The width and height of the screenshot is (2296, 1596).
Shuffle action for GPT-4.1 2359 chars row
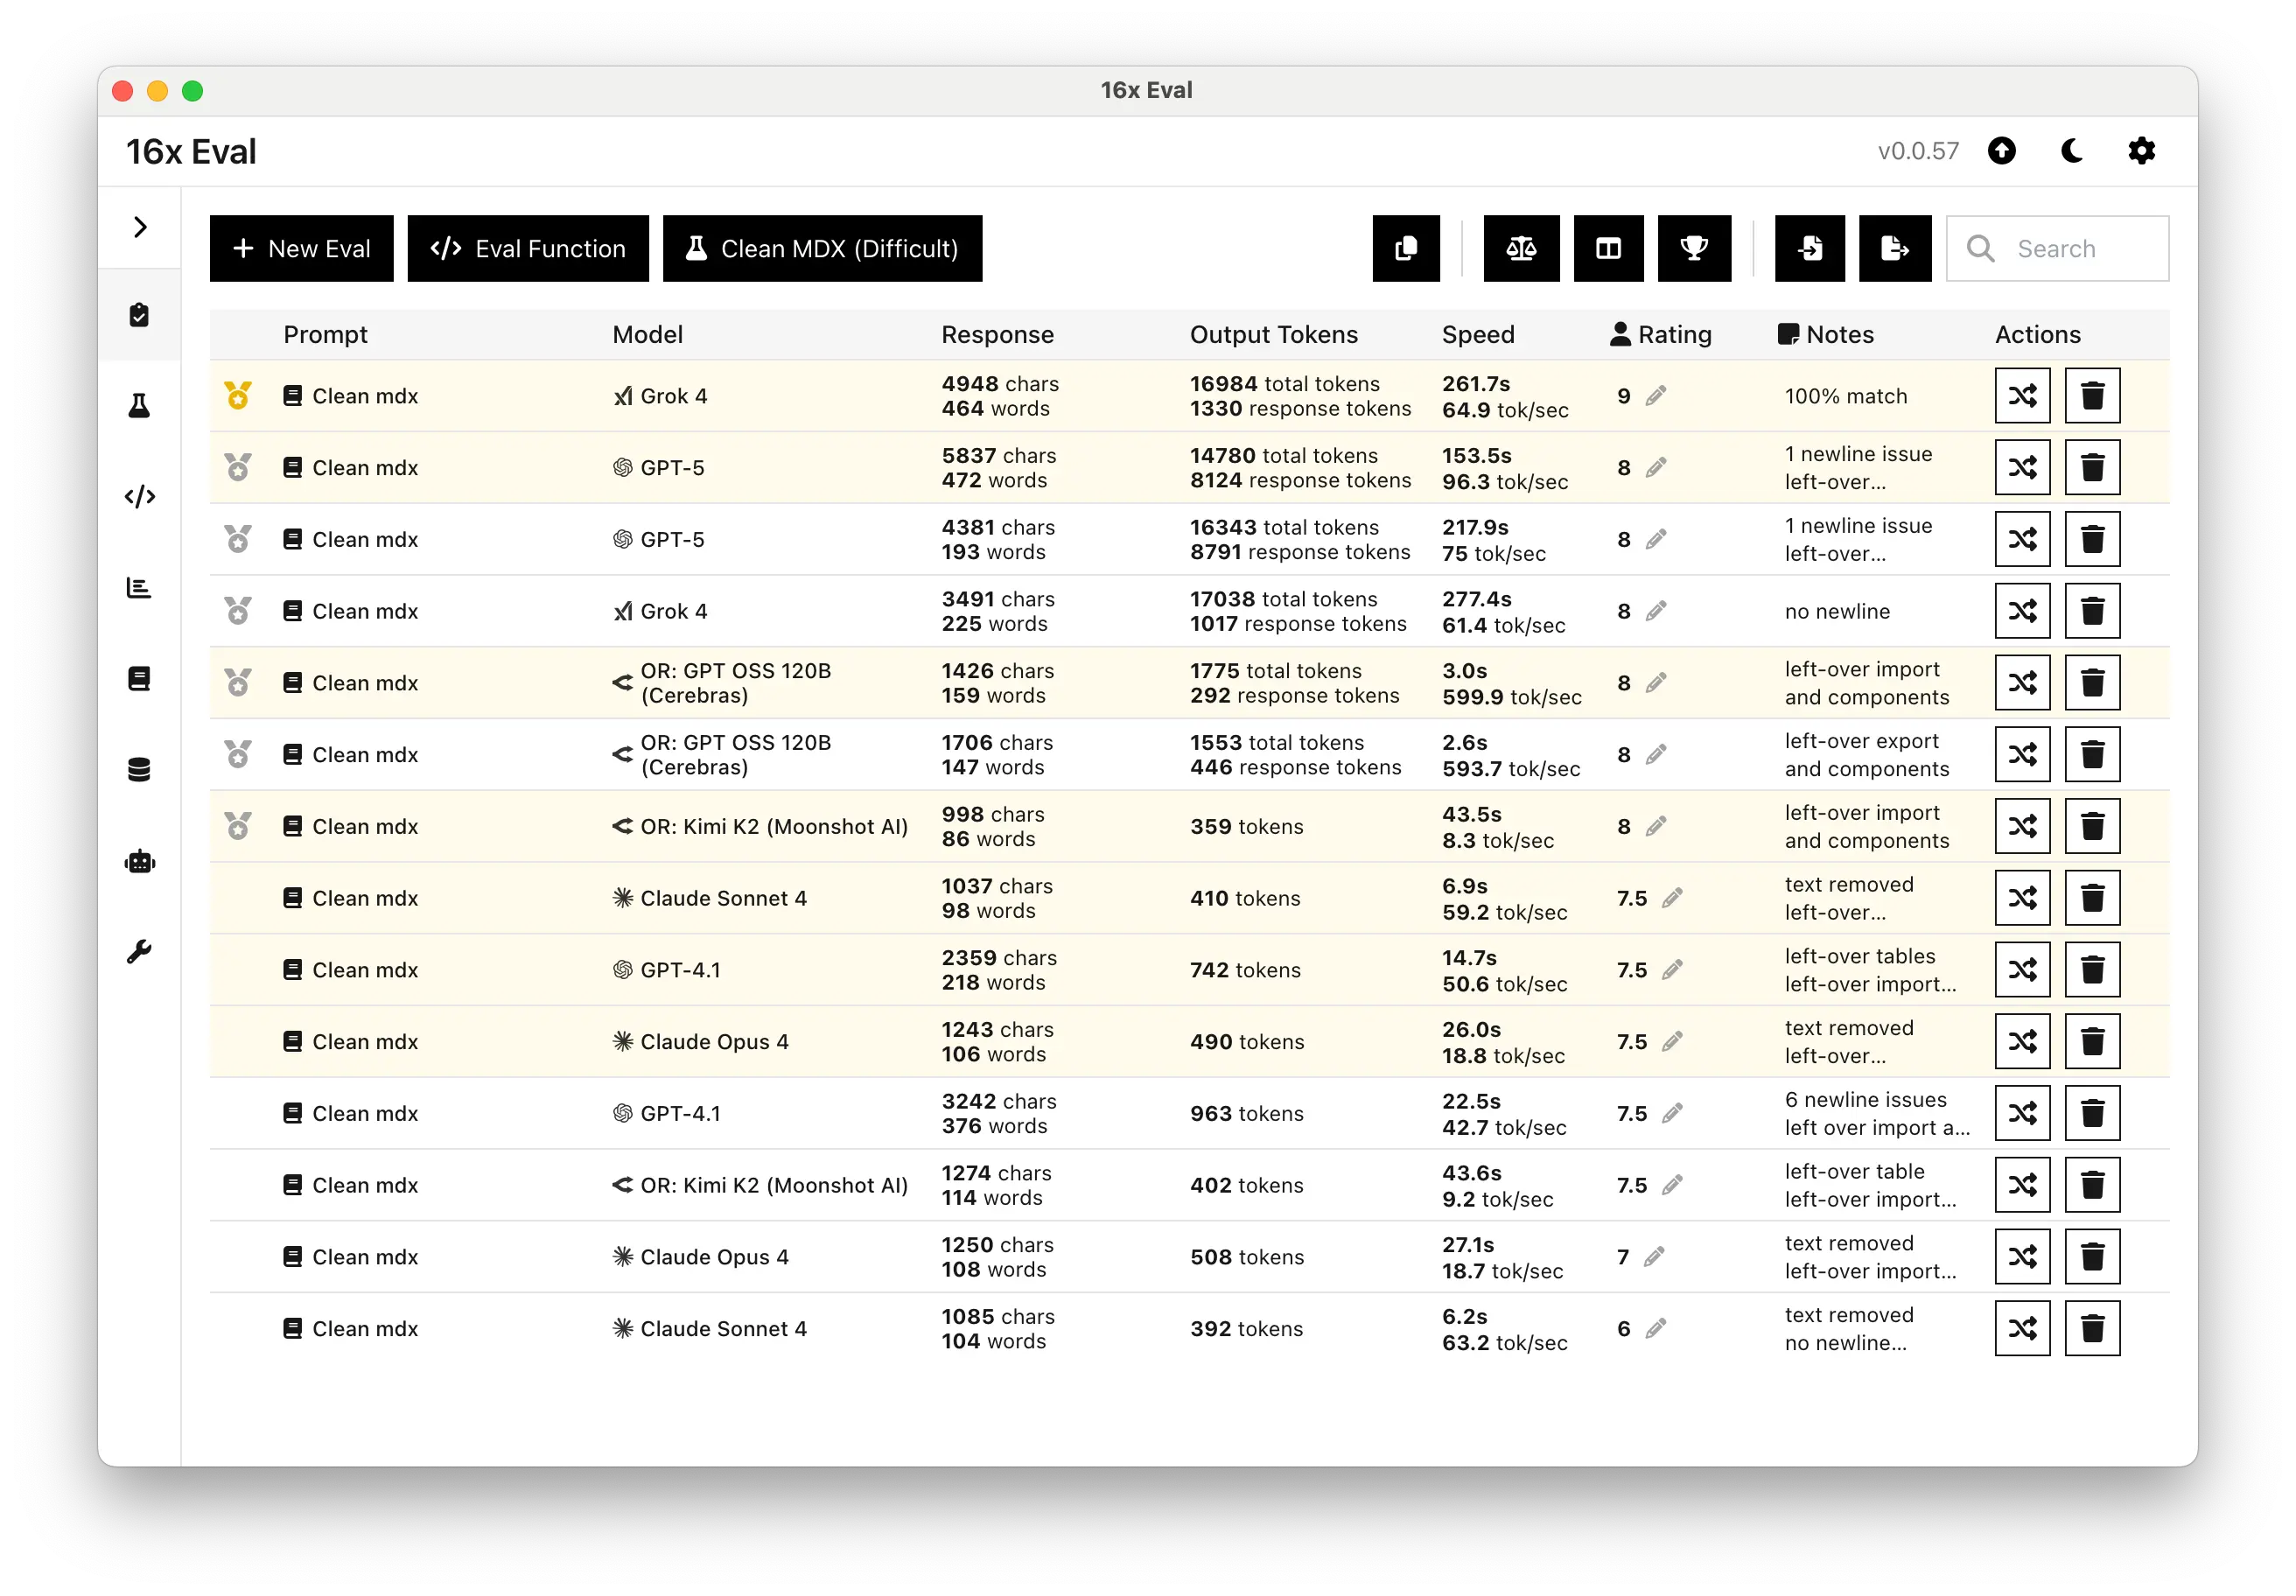2022,969
